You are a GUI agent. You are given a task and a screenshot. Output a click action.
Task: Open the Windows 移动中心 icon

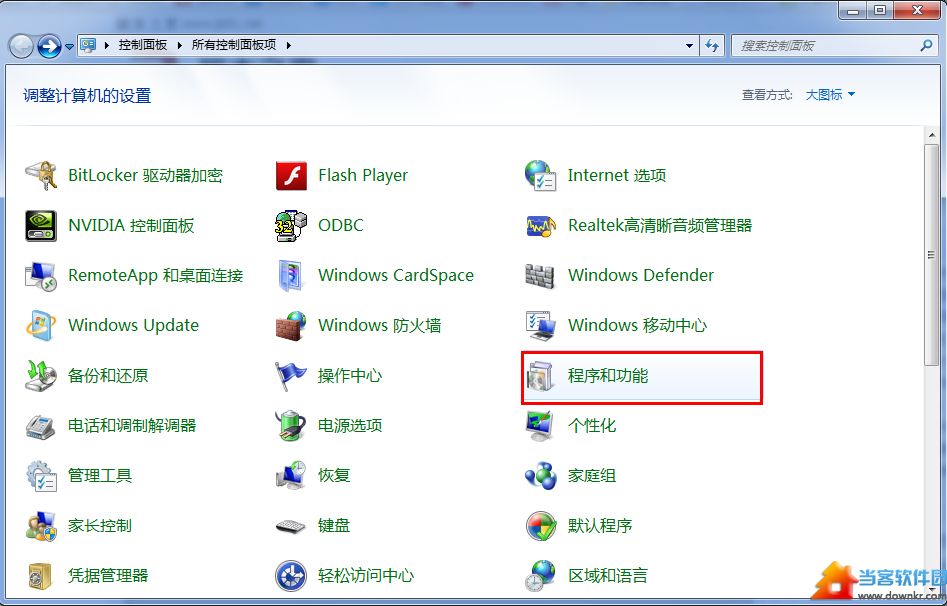541,326
